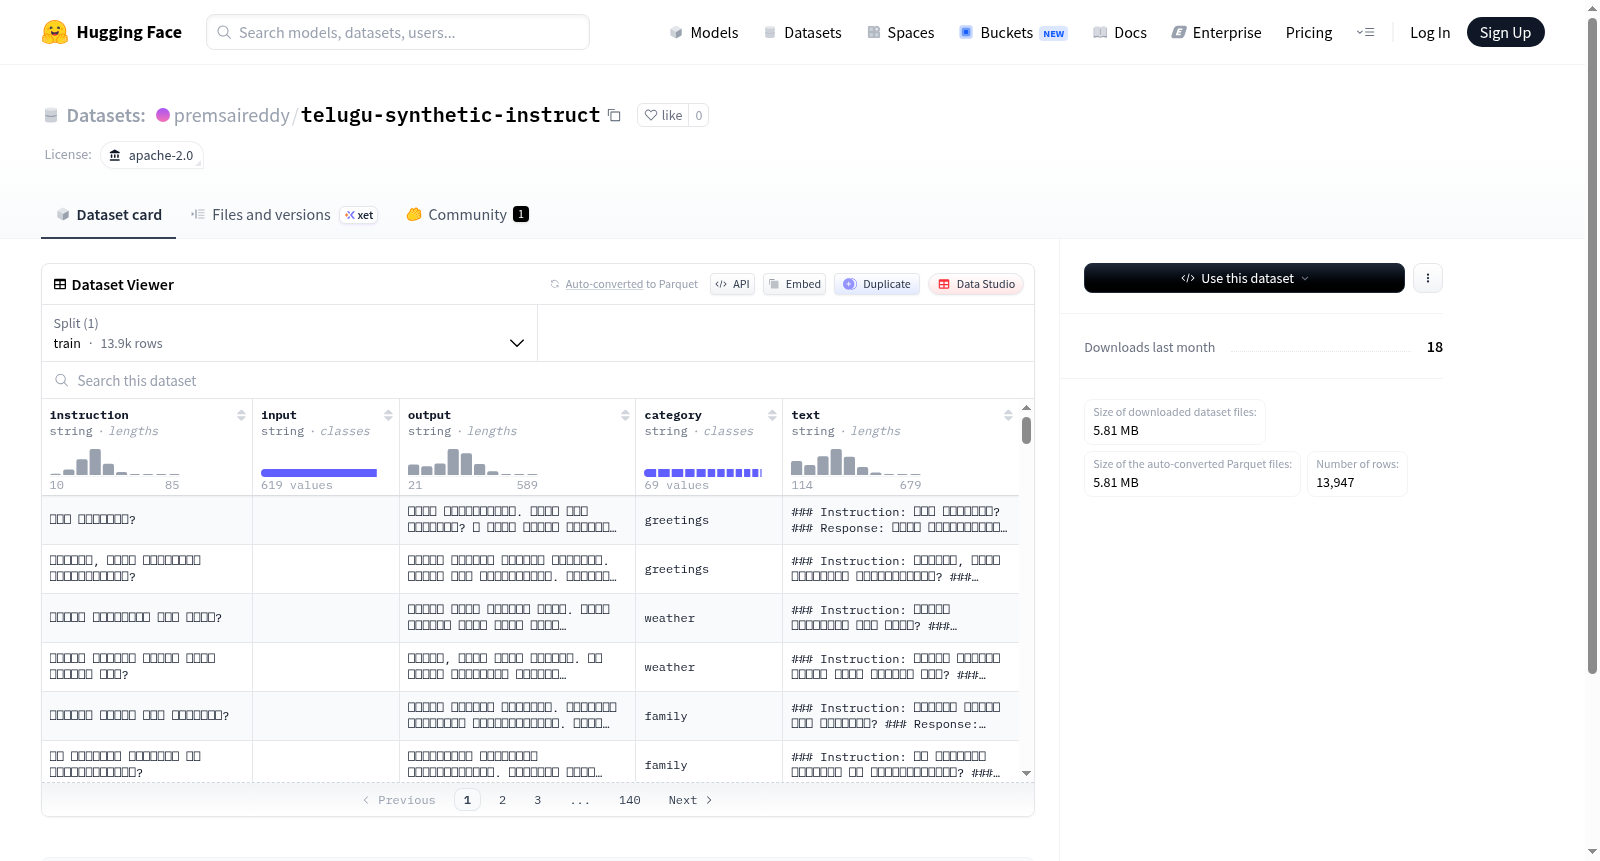Open Docs in the navbar

[x=1120, y=33]
